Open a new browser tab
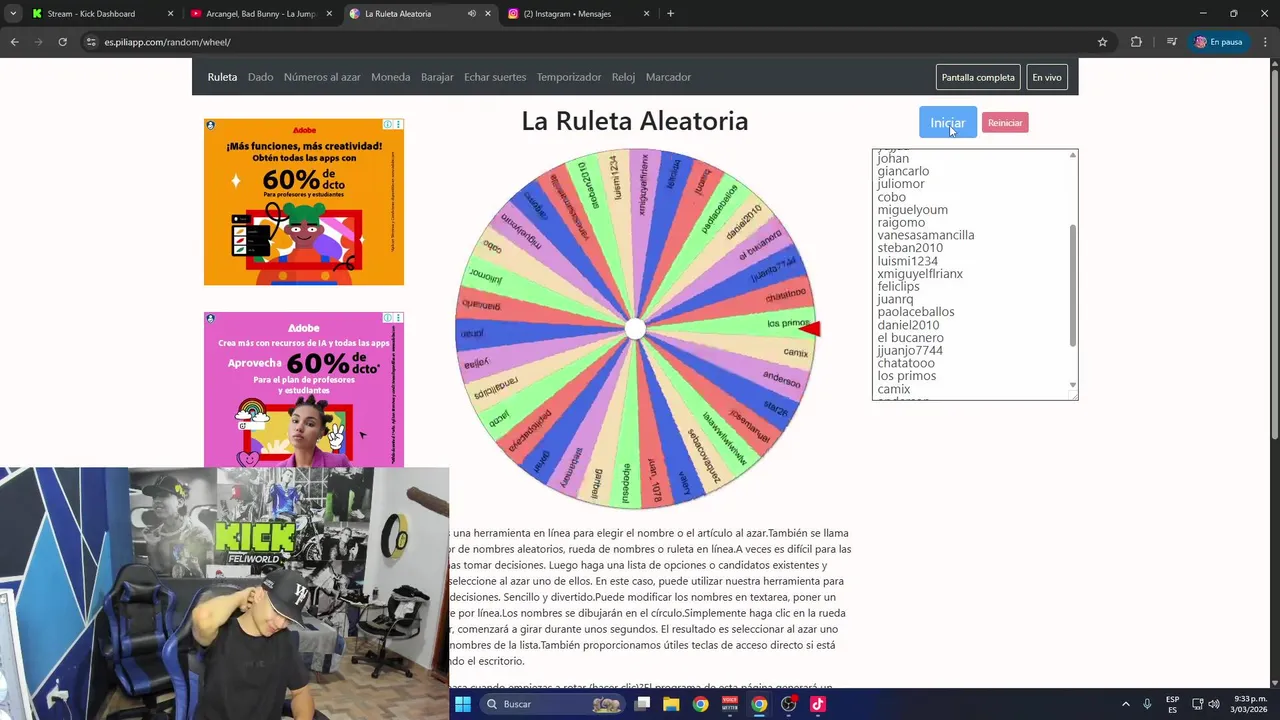 tap(670, 14)
